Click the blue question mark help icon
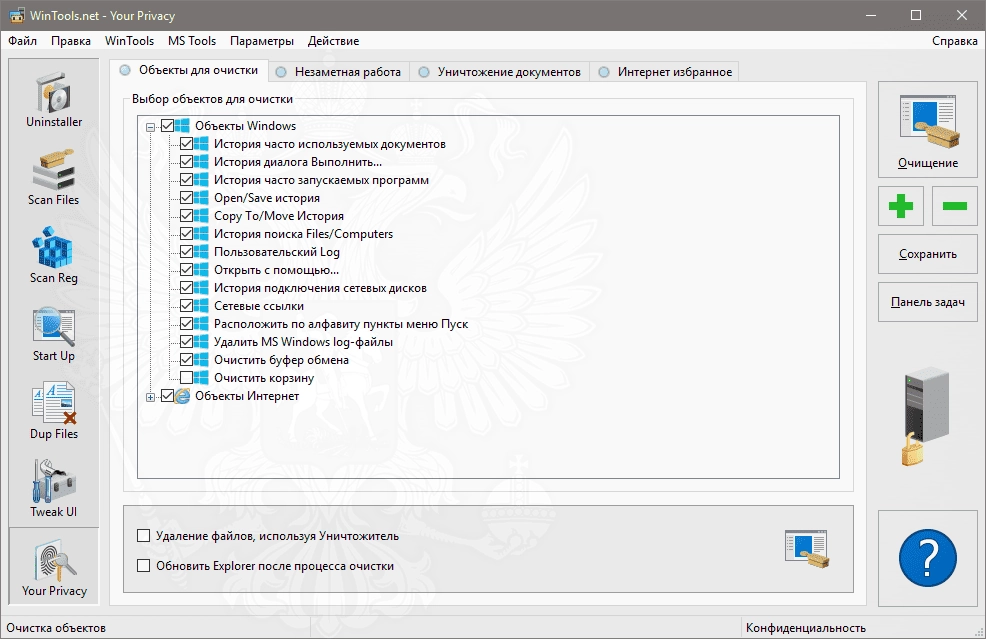The image size is (986, 639). [x=928, y=558]
